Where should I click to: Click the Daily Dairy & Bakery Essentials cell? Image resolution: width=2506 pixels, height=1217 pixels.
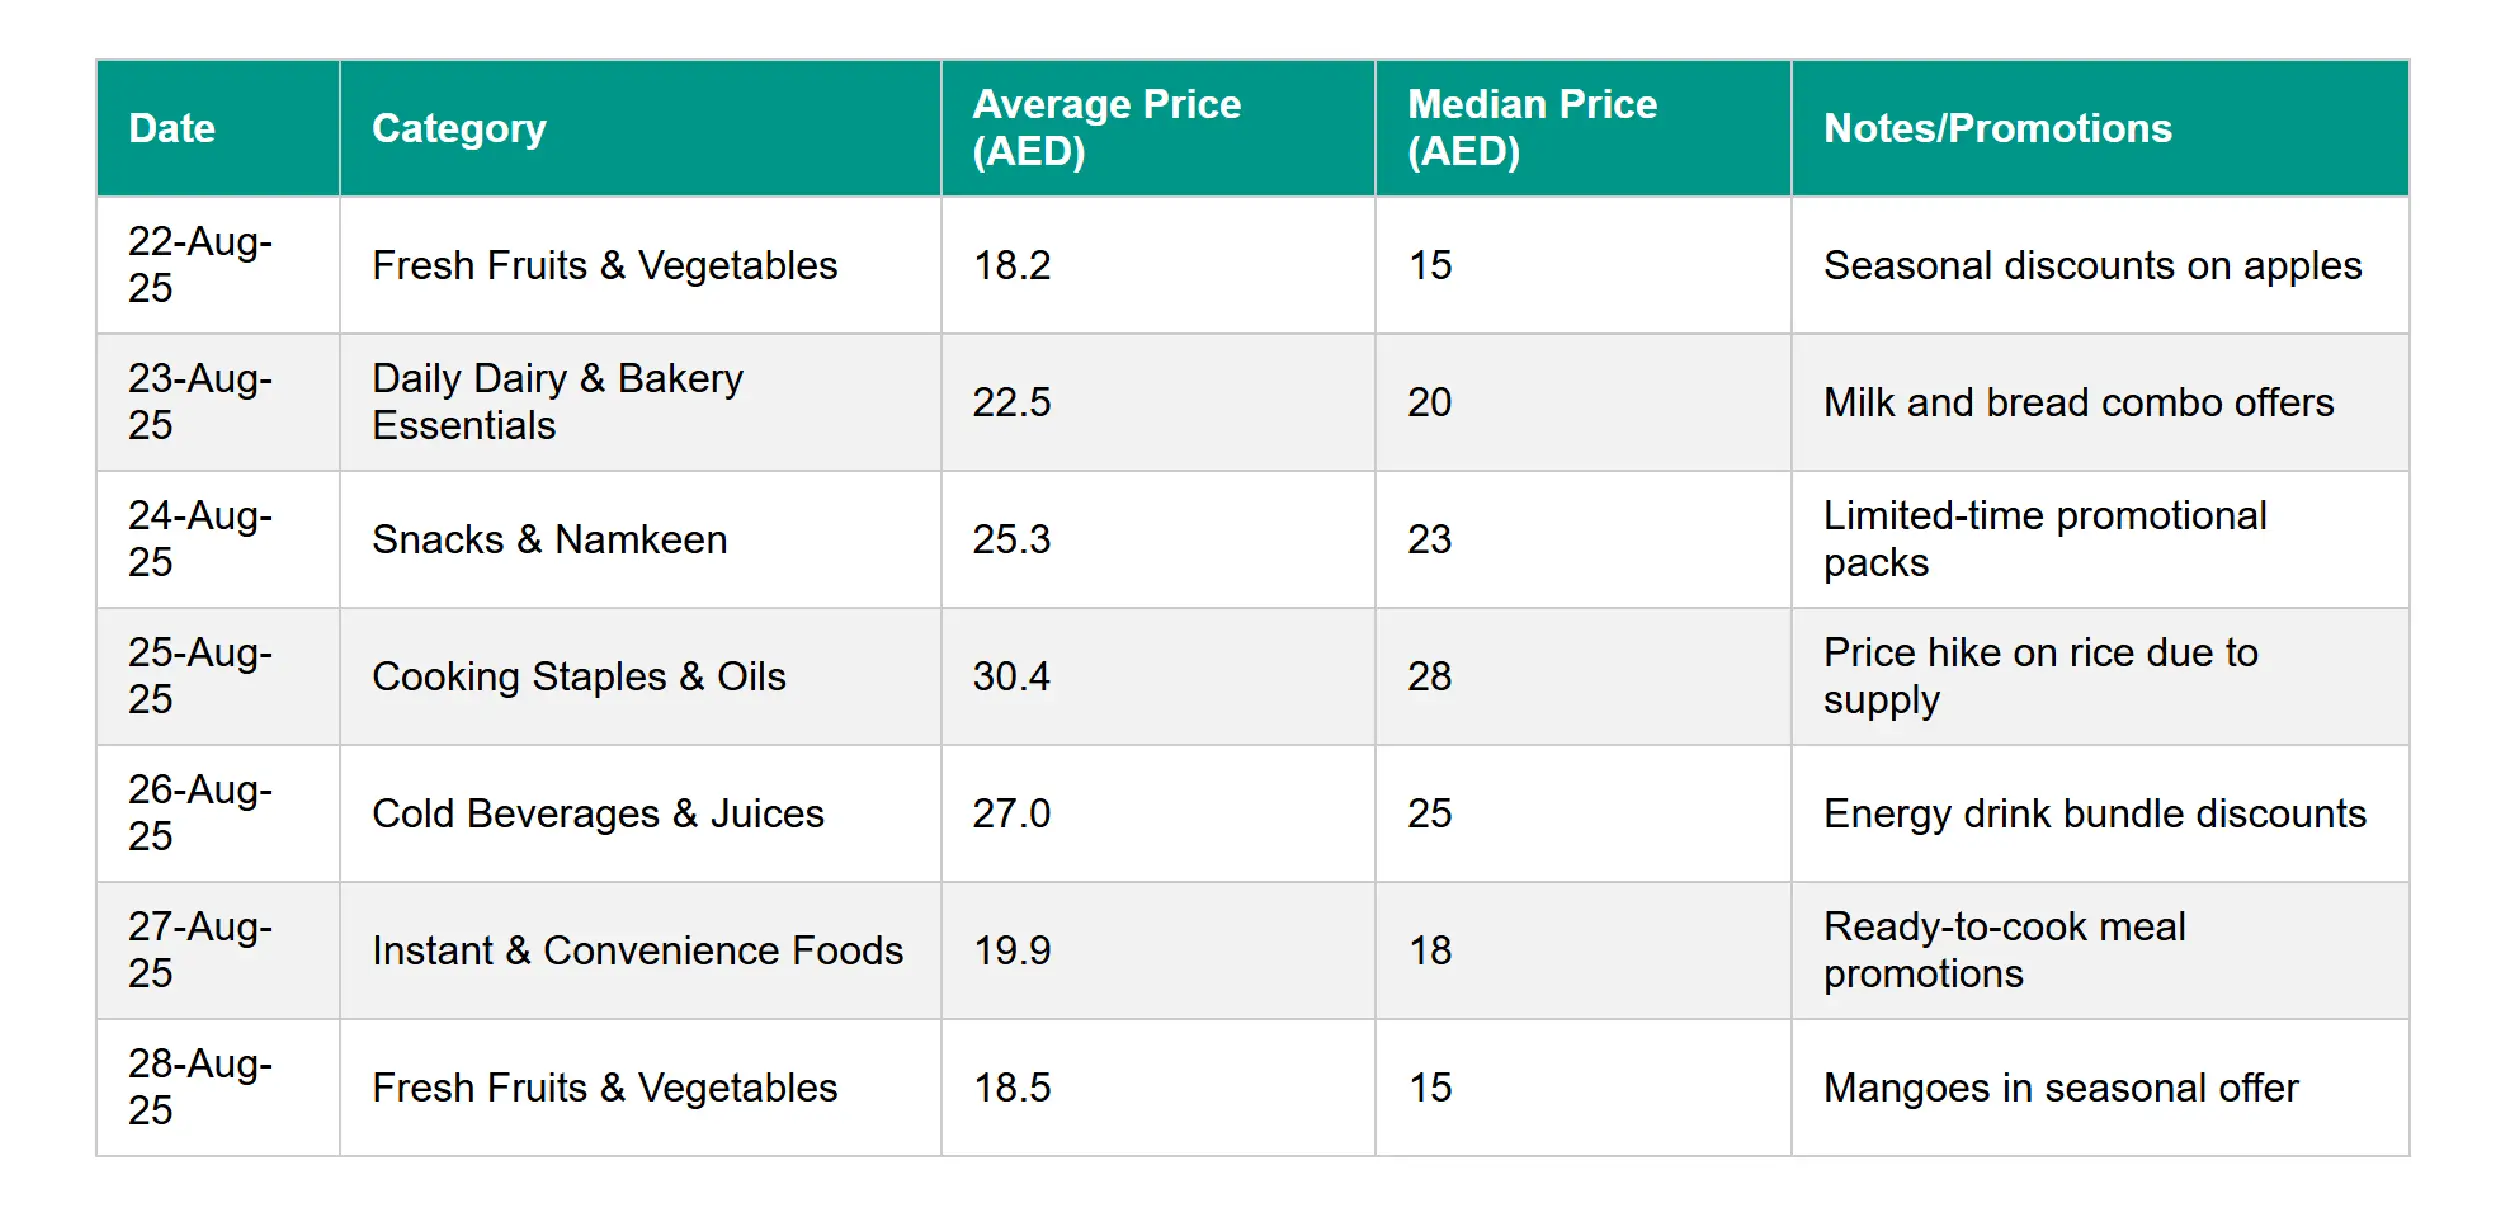(x=557, y=401)
